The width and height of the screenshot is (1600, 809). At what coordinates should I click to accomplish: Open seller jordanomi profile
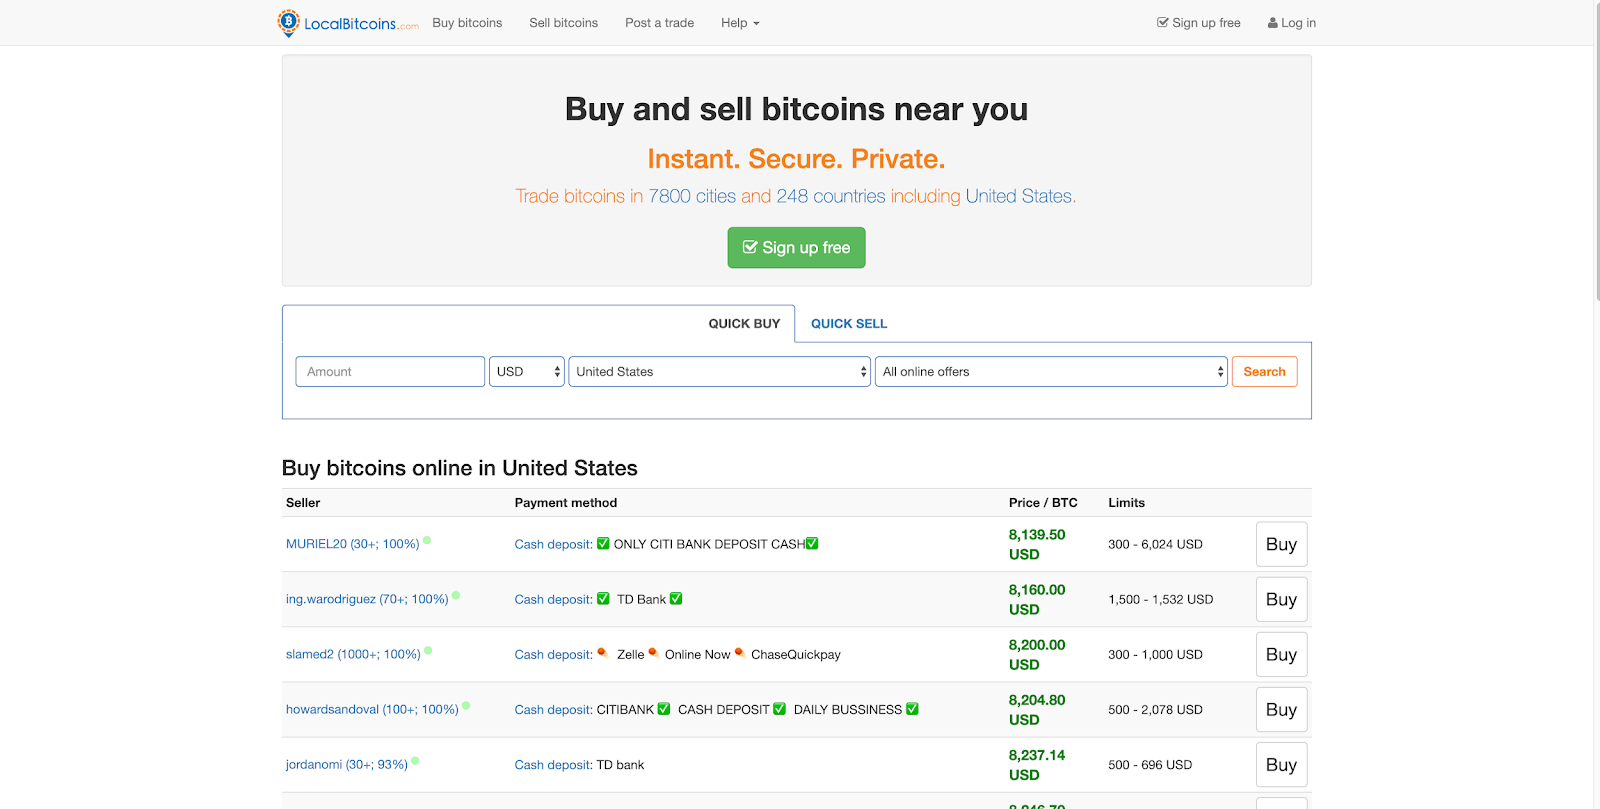(347, 764)
